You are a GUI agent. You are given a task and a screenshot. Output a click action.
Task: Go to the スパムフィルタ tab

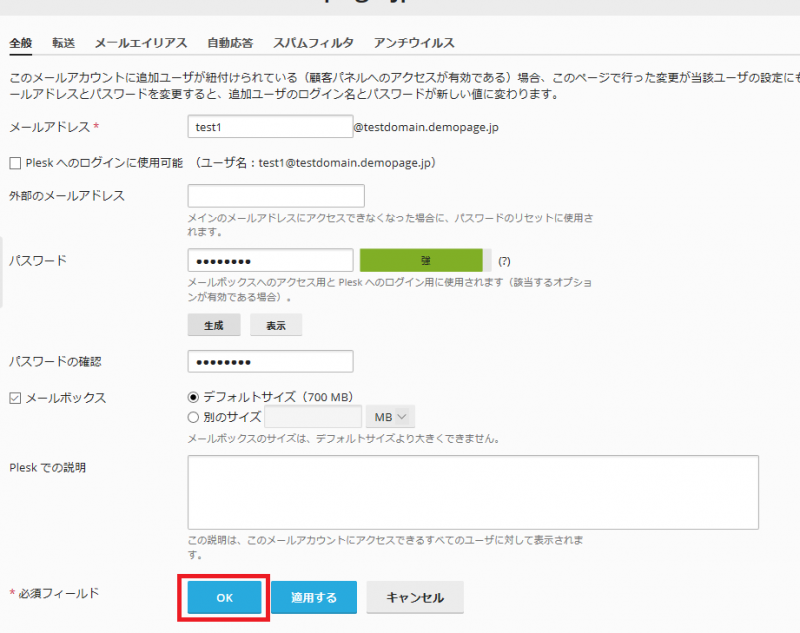[313, 43]
